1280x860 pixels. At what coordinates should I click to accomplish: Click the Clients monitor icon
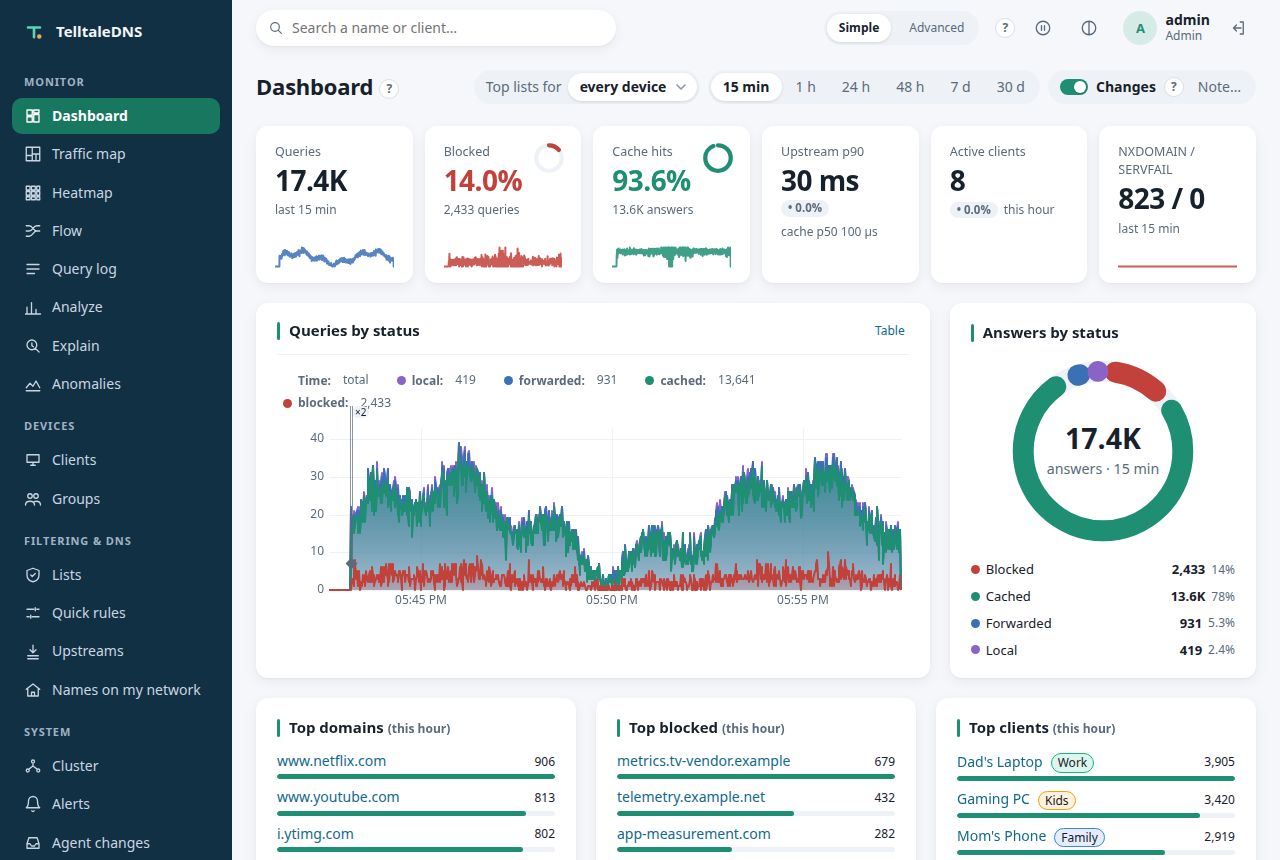[x=33, y=460]
